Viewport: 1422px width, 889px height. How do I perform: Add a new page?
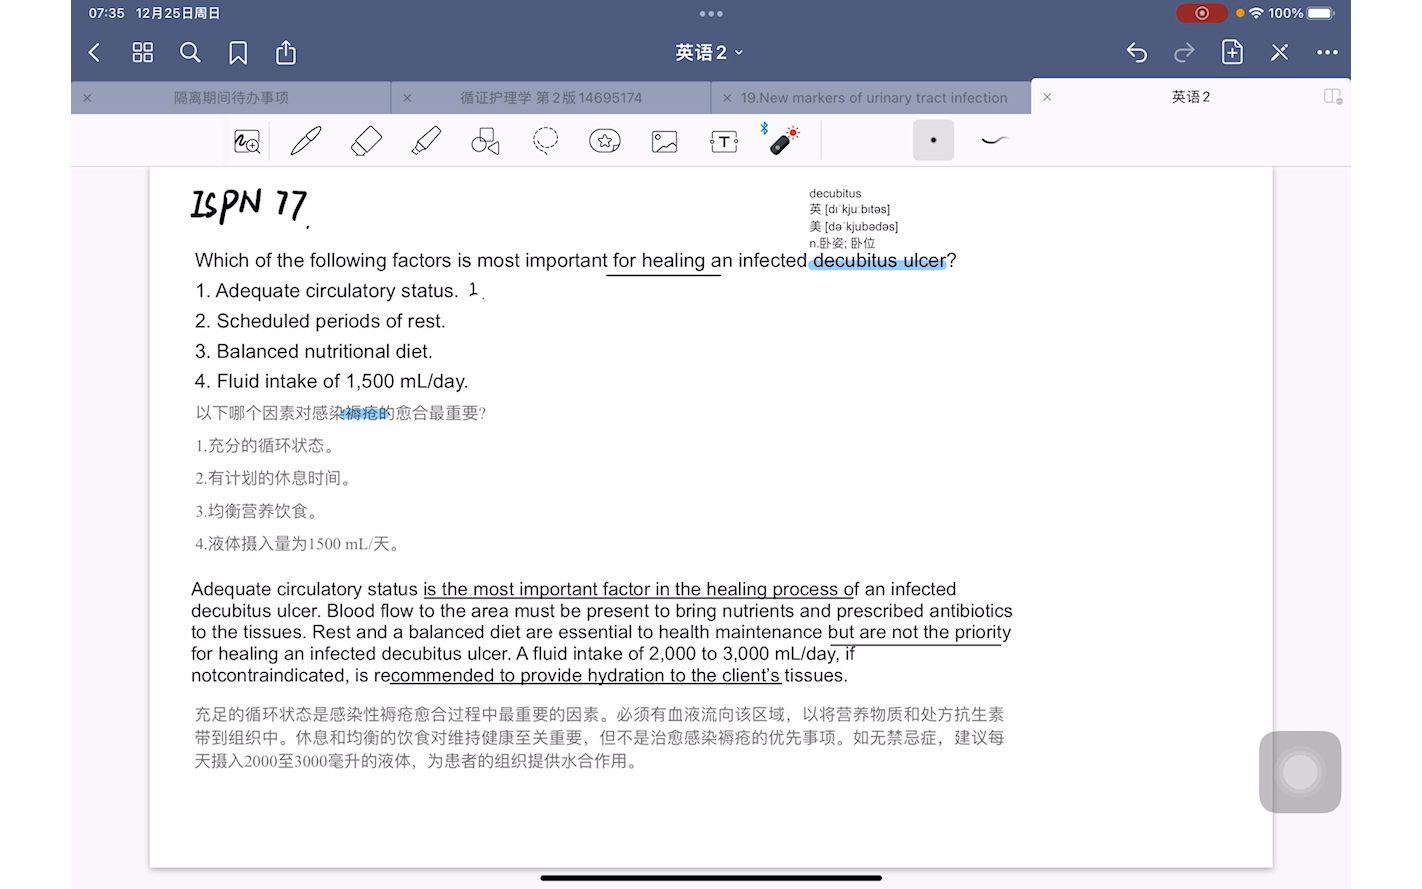(x=1232, y=52)
